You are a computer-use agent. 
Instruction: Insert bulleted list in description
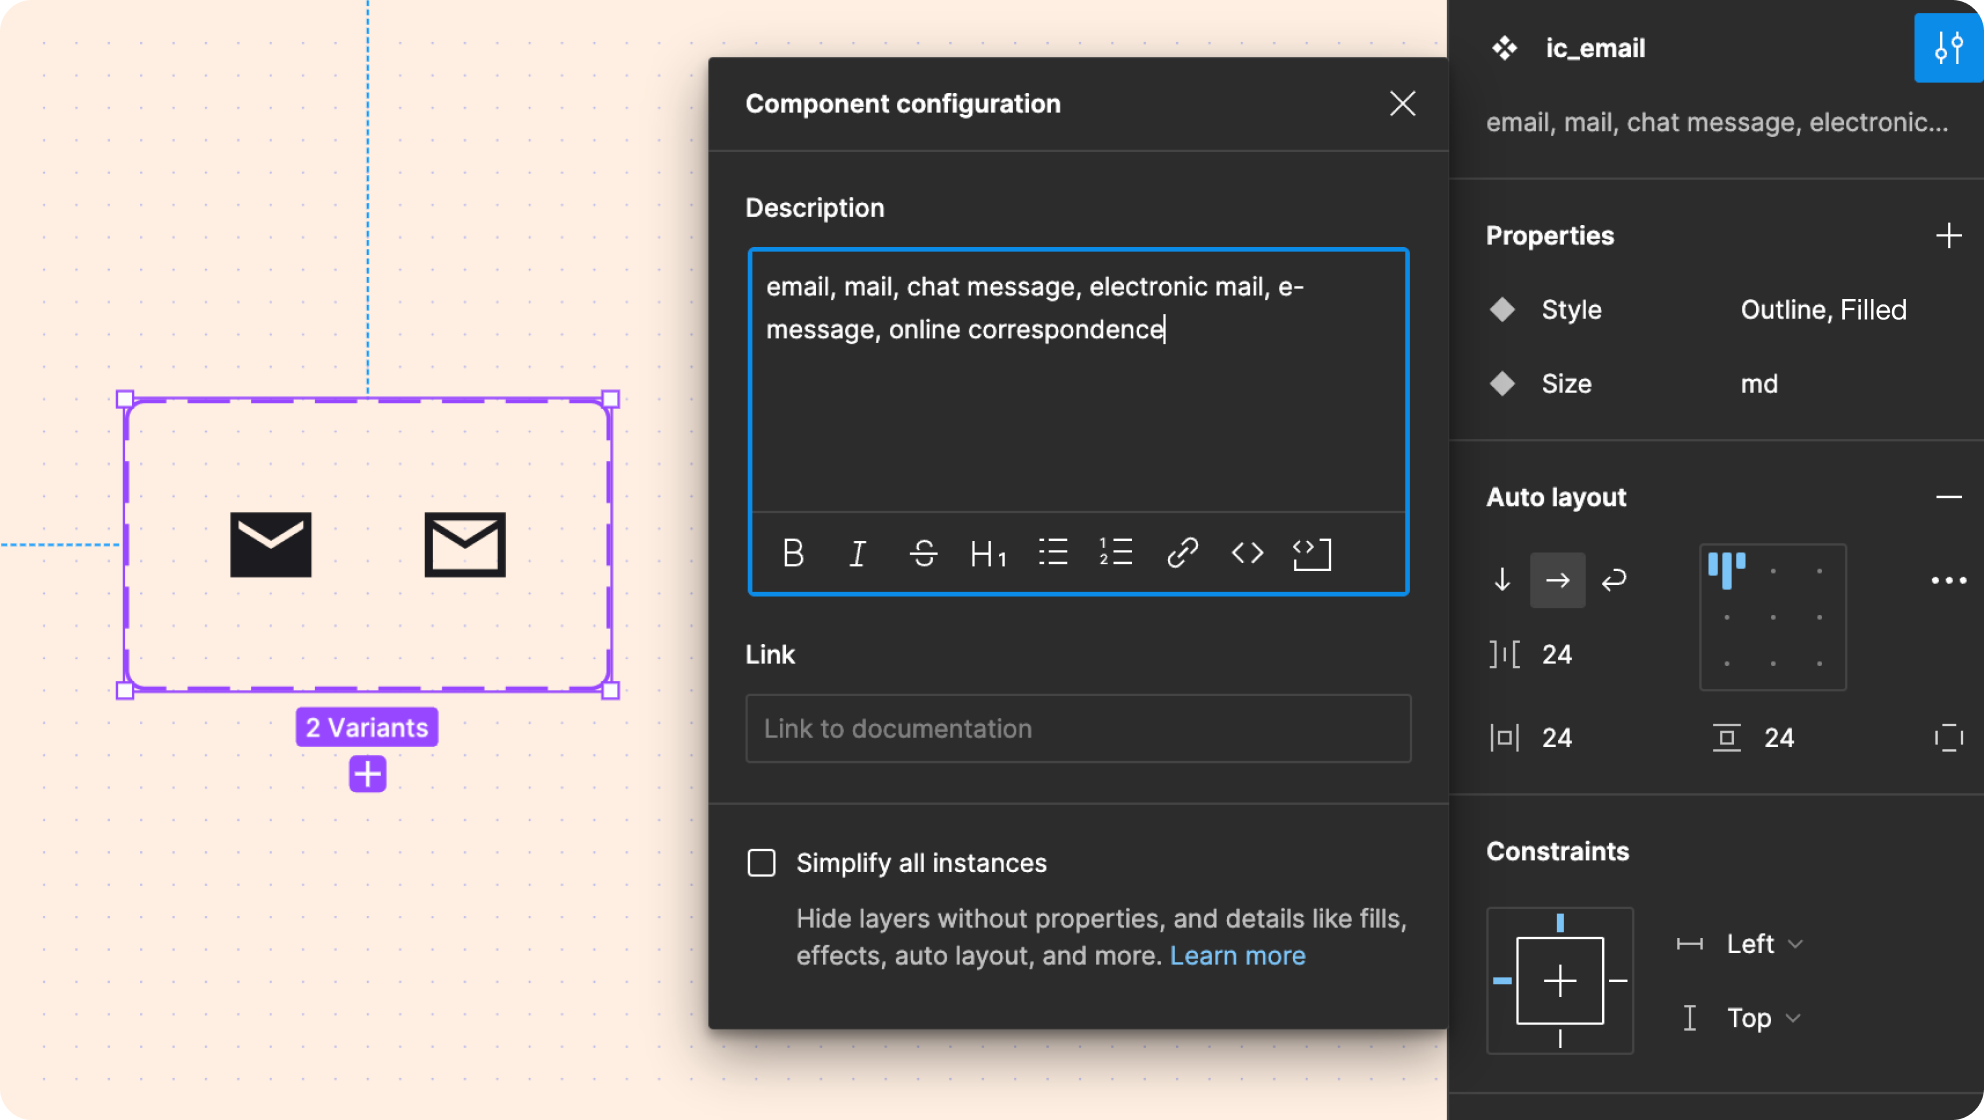[x=1053, y=552]
